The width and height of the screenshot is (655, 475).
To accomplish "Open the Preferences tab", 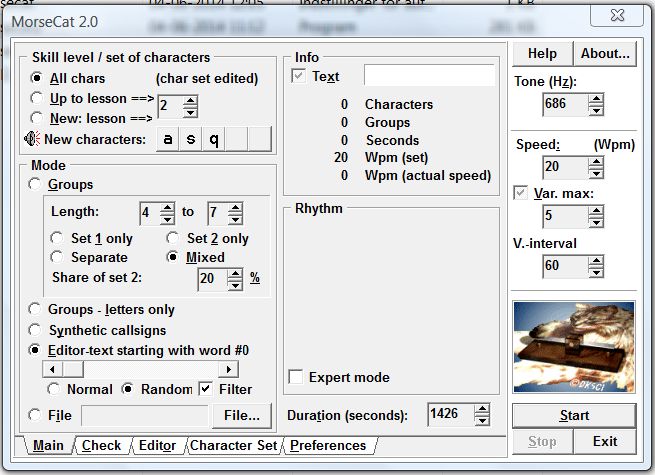I will click(328, 445).
